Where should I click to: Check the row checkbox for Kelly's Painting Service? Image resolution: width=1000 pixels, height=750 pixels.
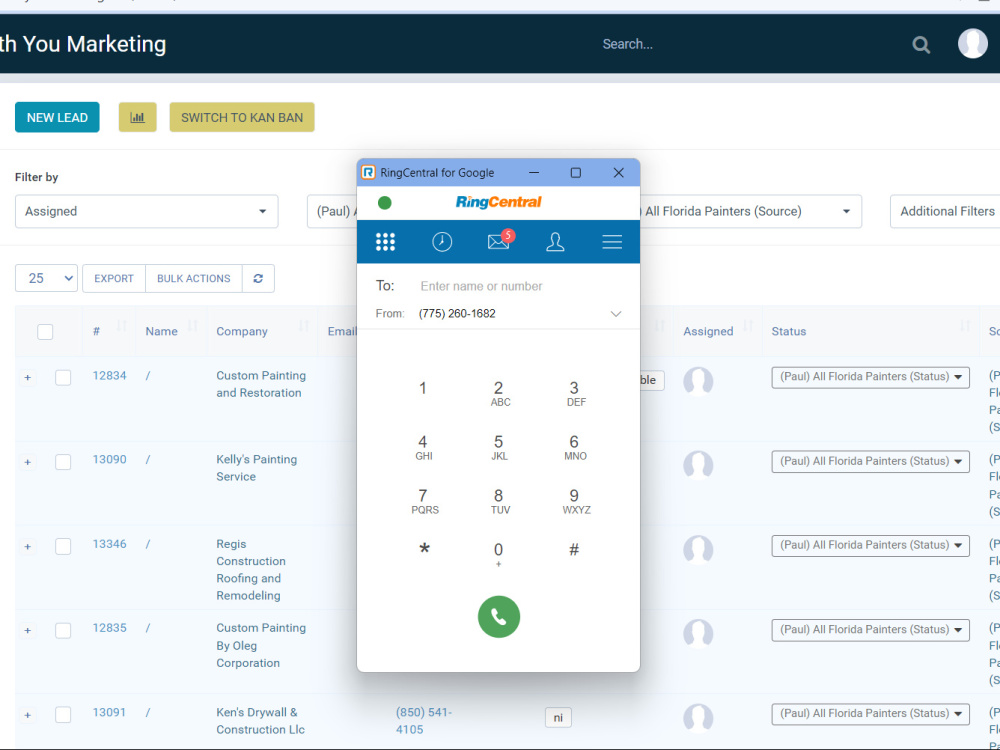63,462
